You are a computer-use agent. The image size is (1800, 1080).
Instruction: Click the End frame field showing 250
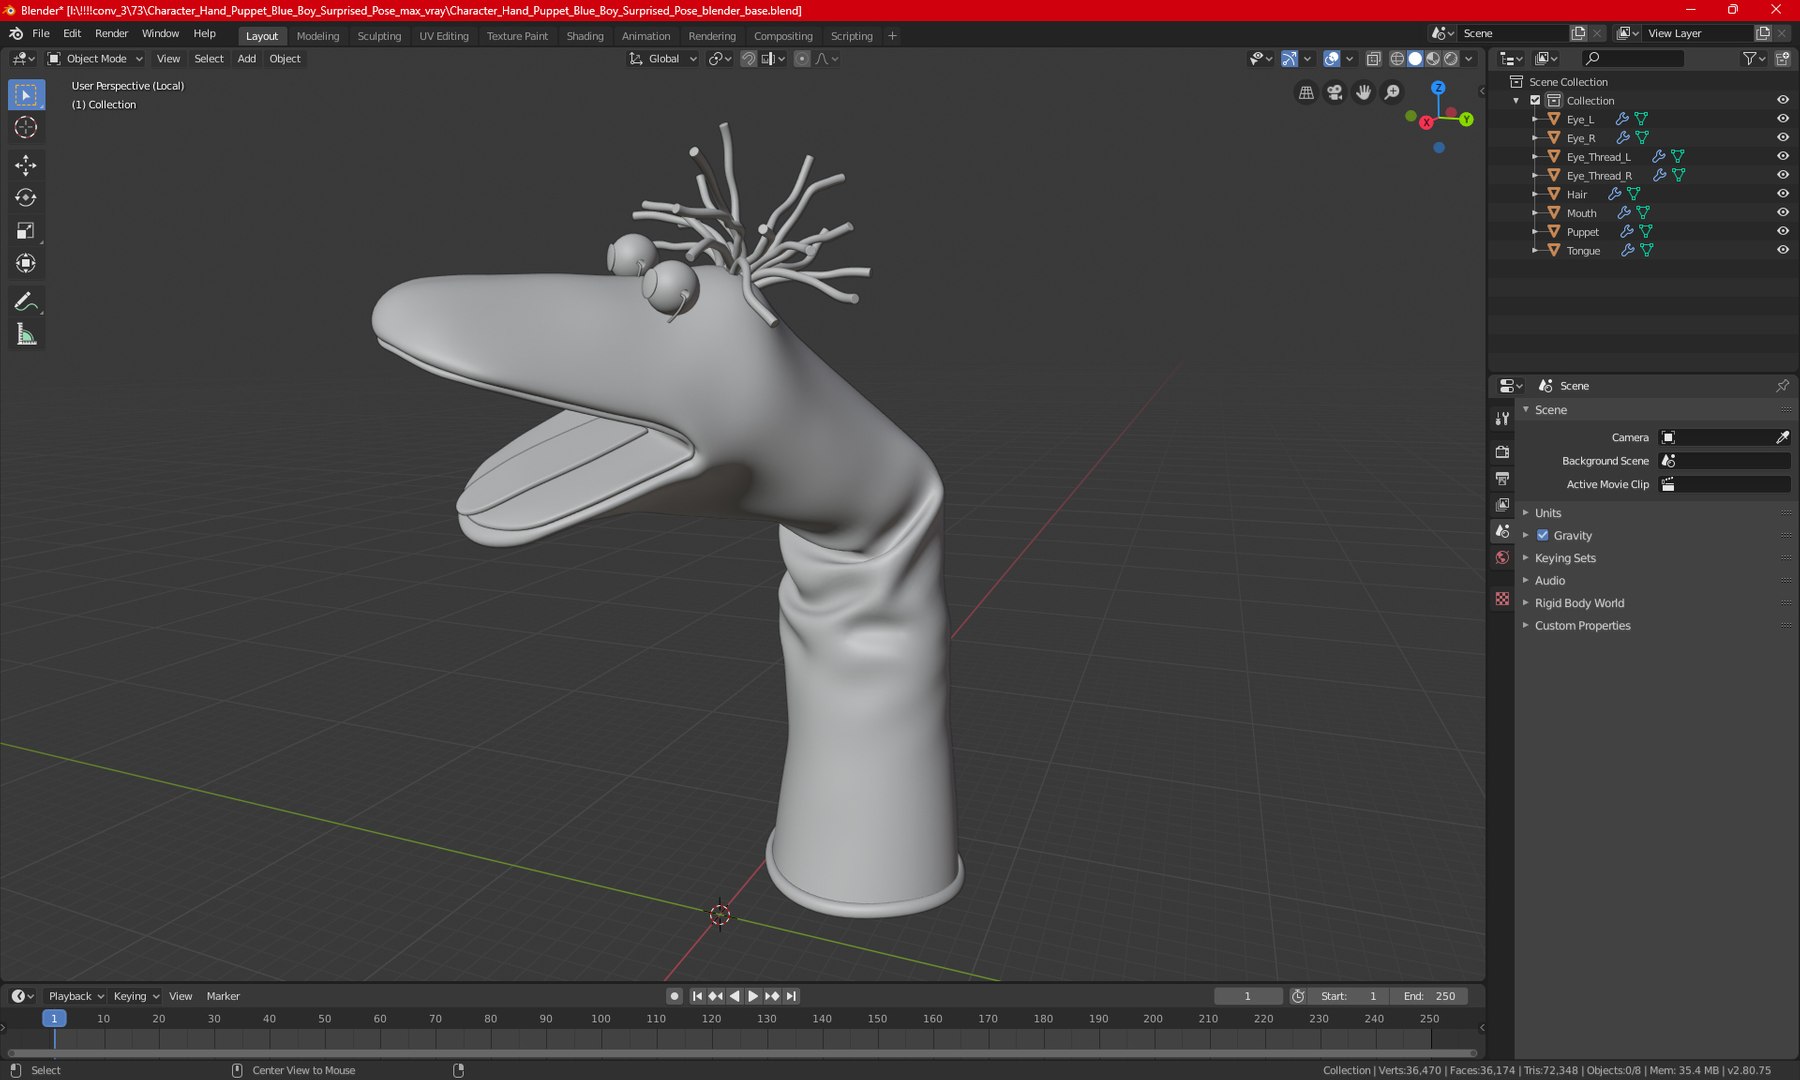pyautogui.click(x=1429, y=996)
